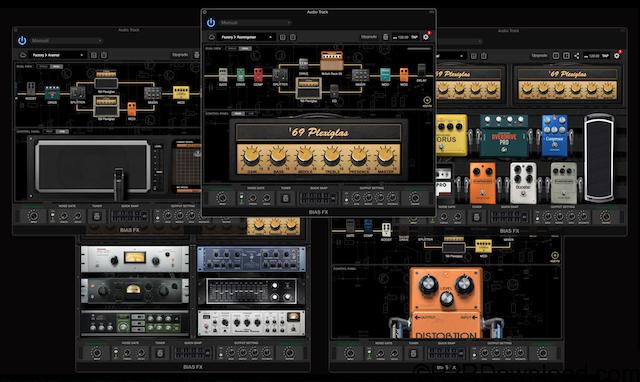Image resolution: width=640 pixels, height=382 pixels.
Task: Select GATE pedal in center window chain
Action: [223, 75]
